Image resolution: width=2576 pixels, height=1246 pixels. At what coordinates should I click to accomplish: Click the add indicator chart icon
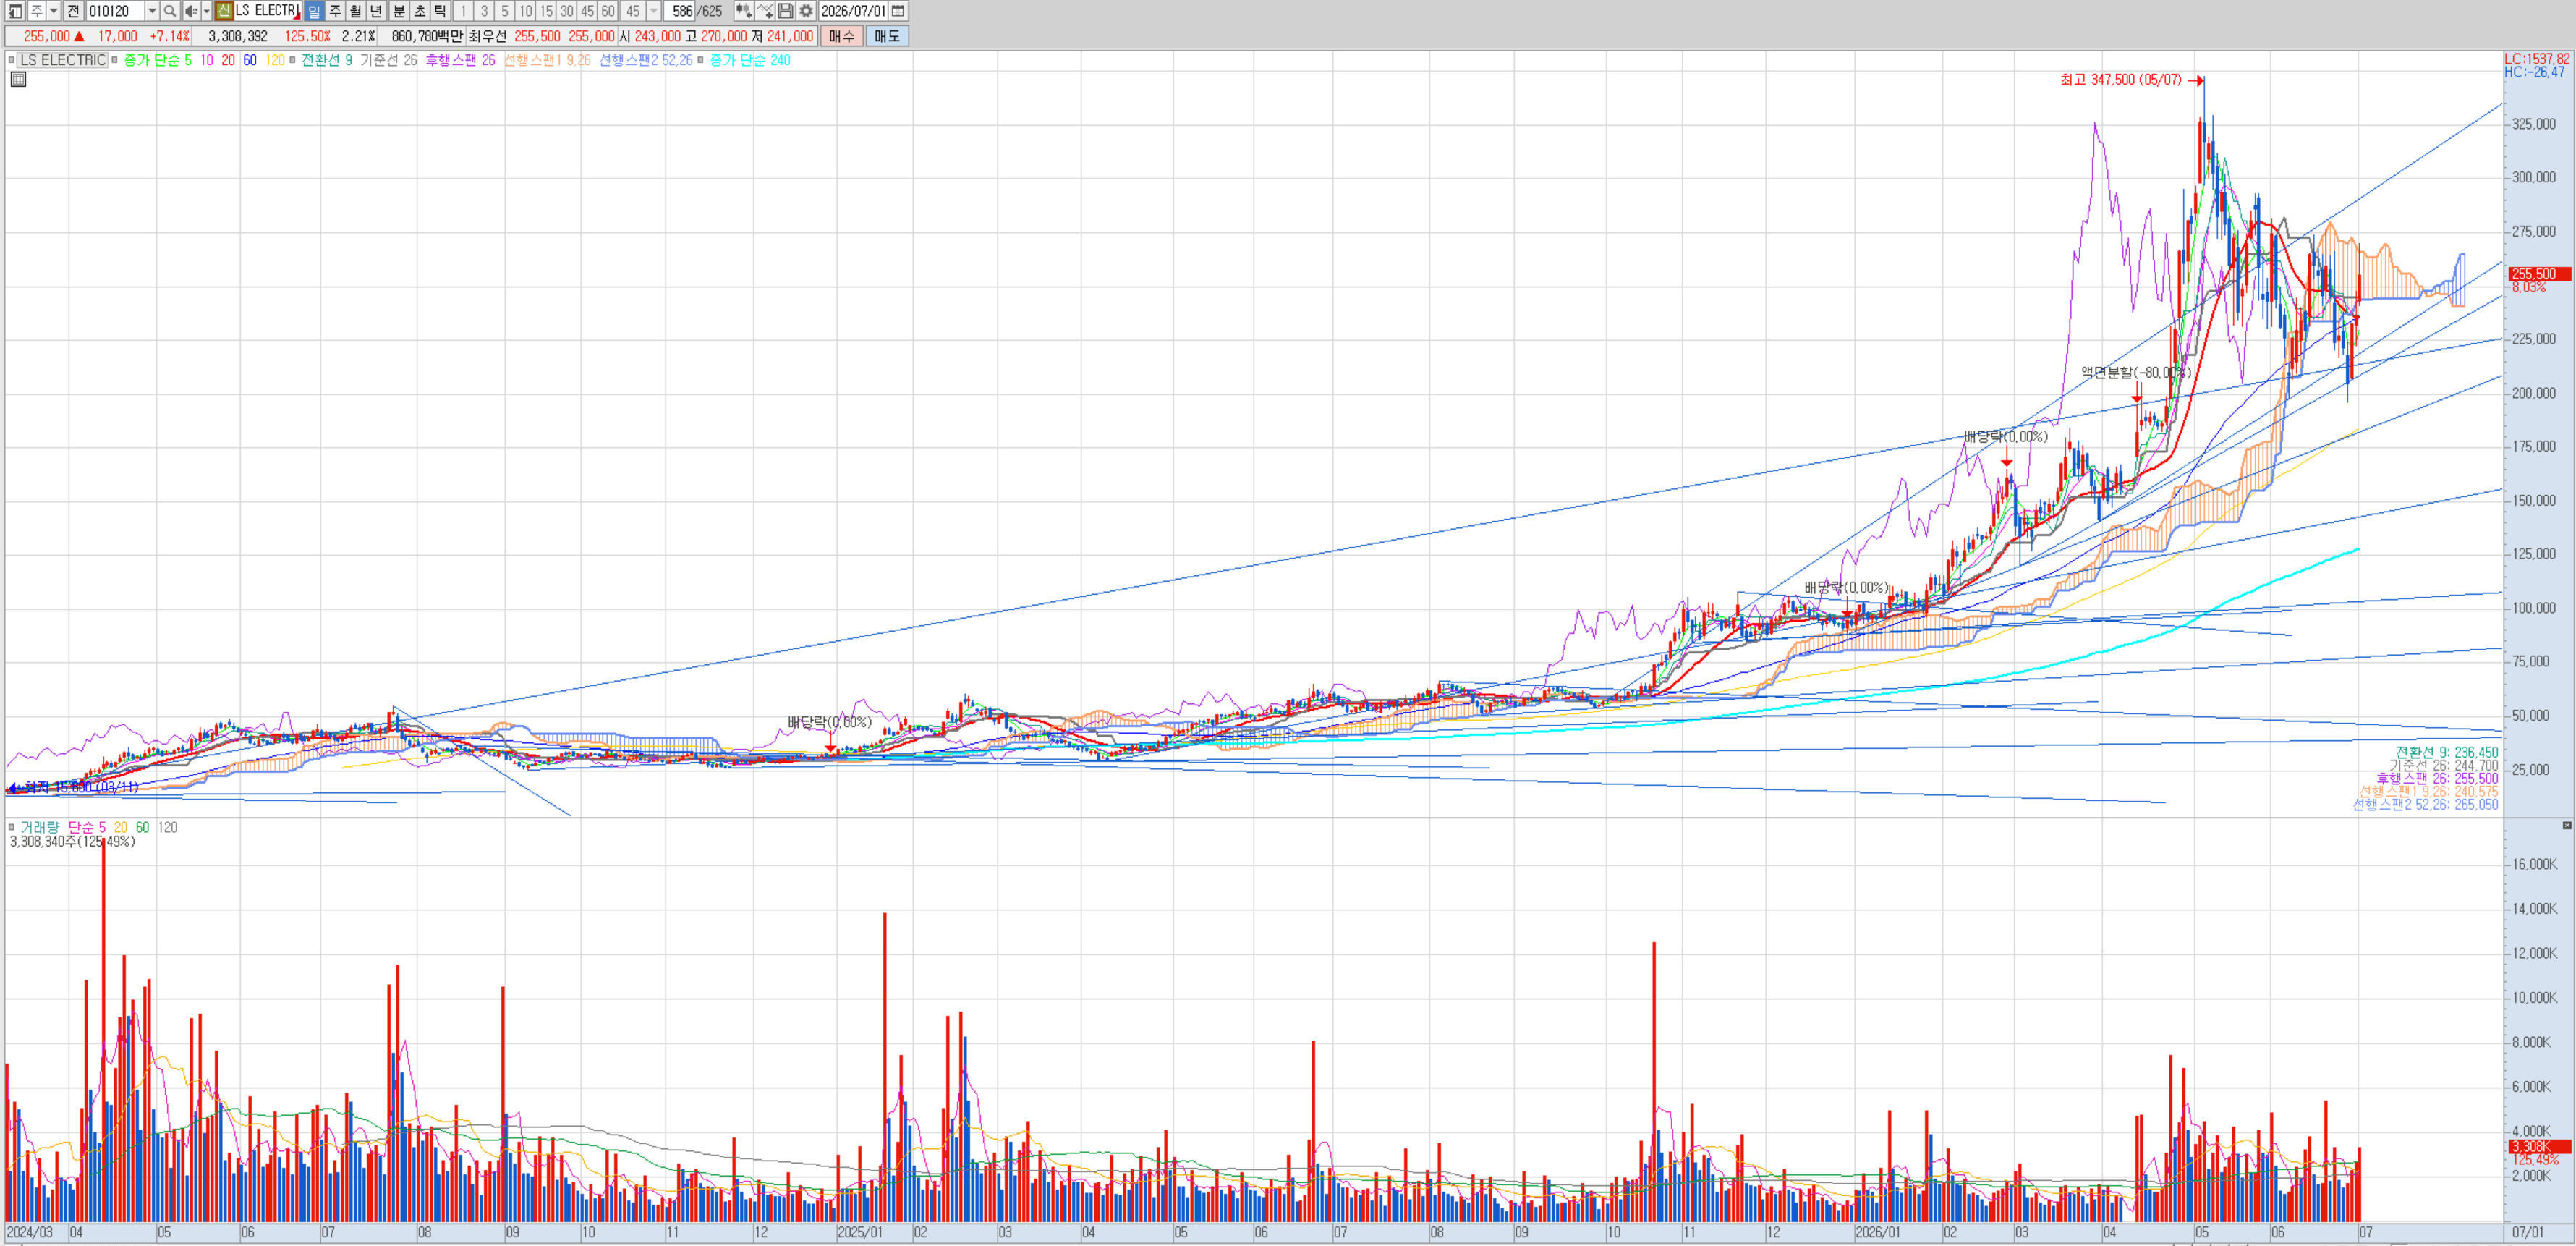(744, 11)
